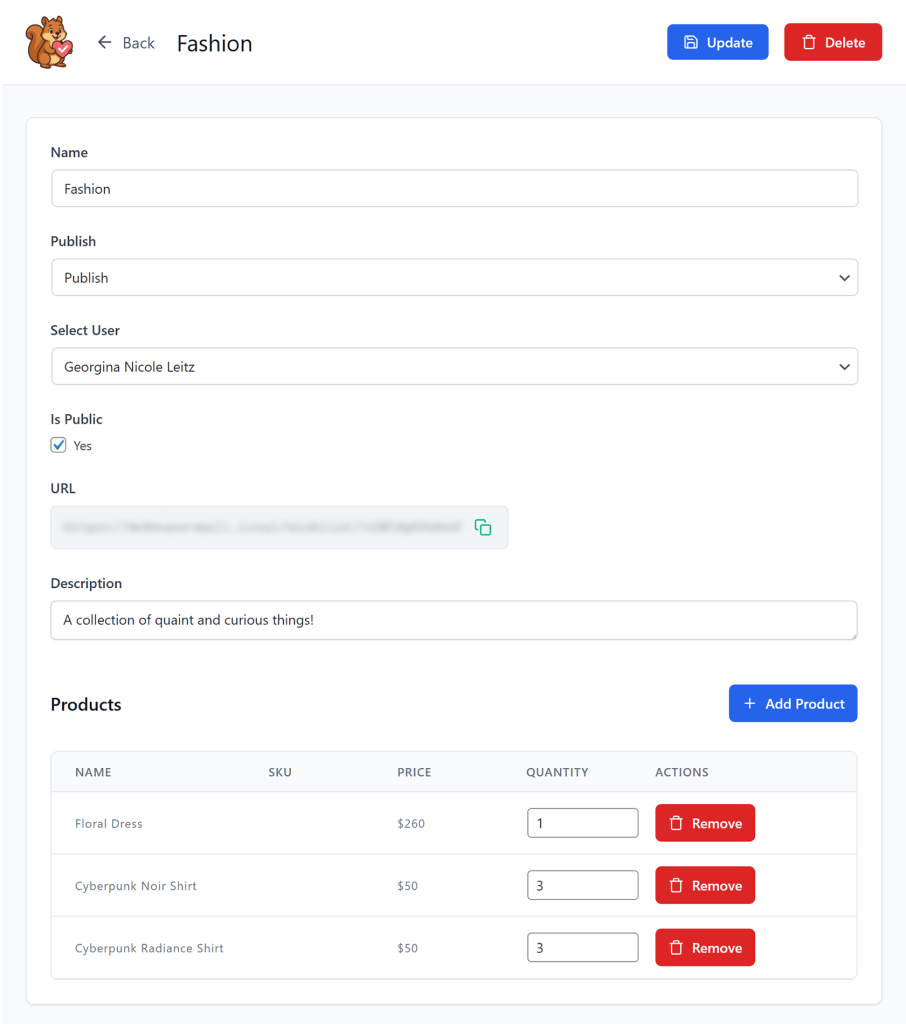Click the quantity field for Floral Dress
Image resolution: width=906 pixels, height=1024 pixels.
pyautogui.click(x=582, y=822)
